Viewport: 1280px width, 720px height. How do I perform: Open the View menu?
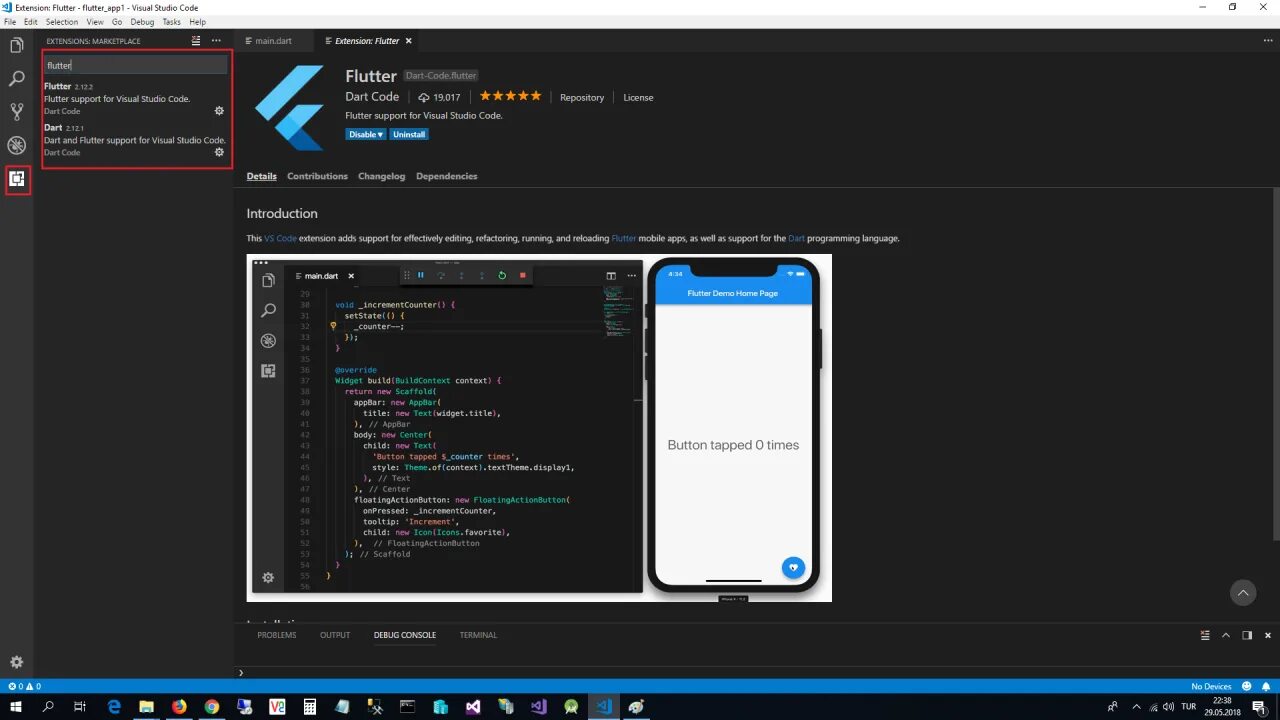(x=95, y=21)
